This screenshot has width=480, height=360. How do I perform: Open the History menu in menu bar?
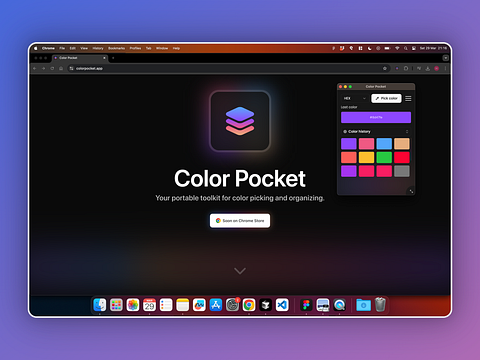98,48
